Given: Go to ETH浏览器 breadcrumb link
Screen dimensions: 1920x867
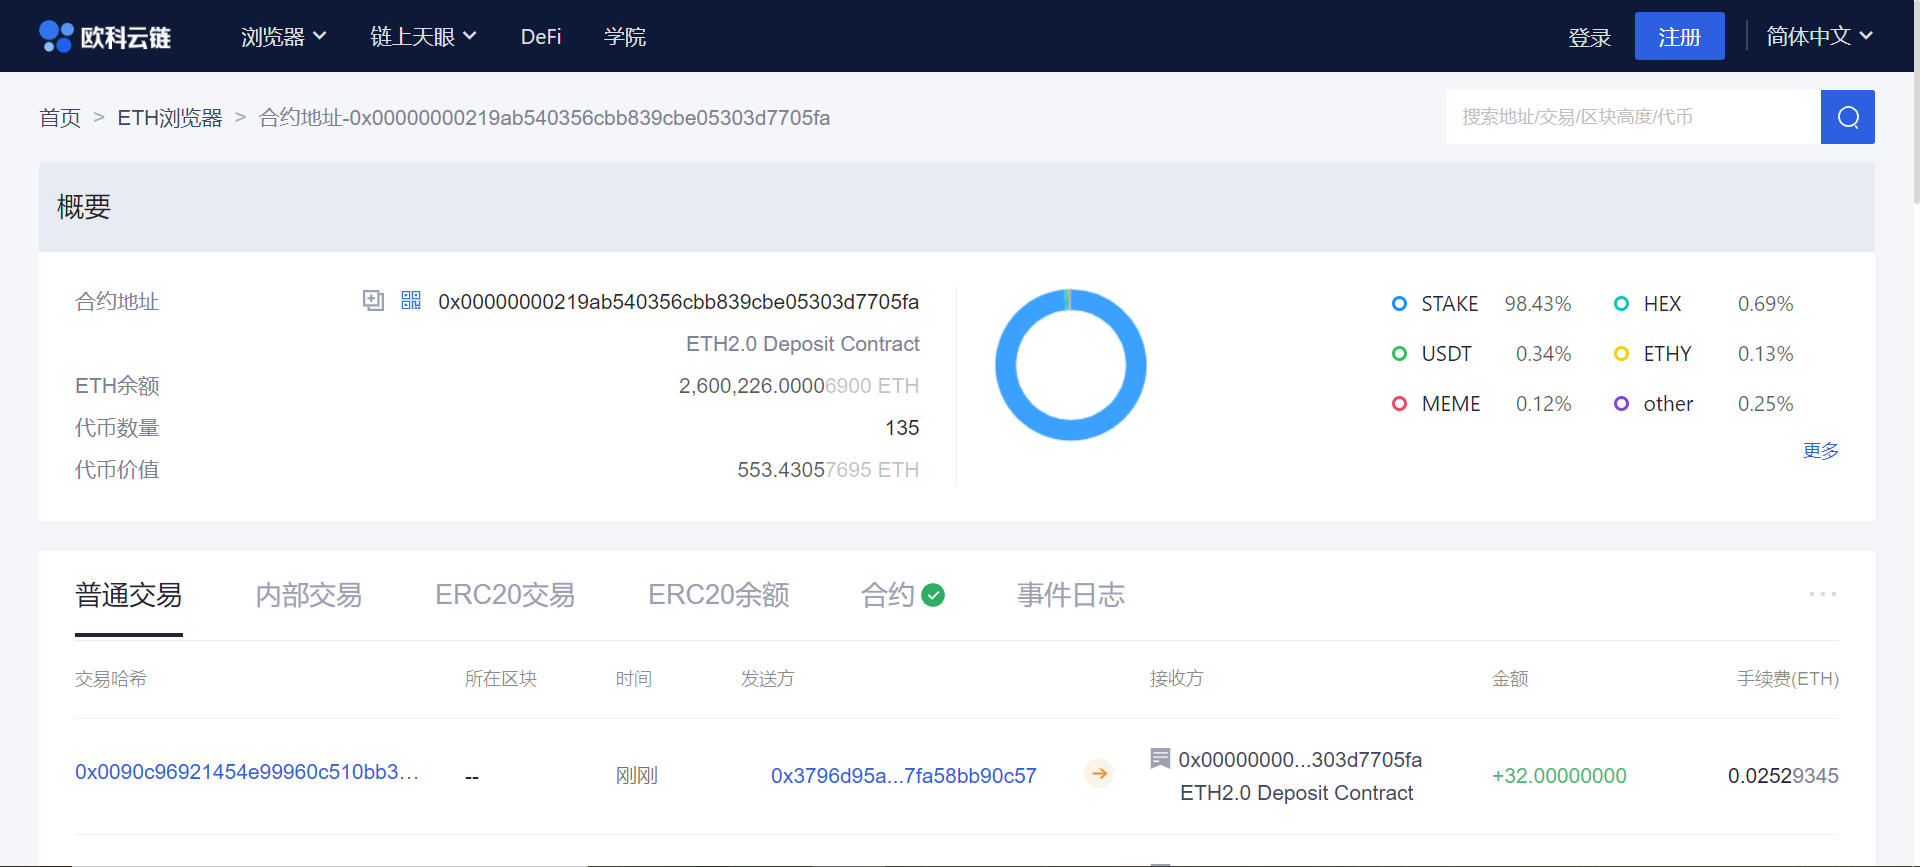Looking at the screenshot, I should point(170,118).
